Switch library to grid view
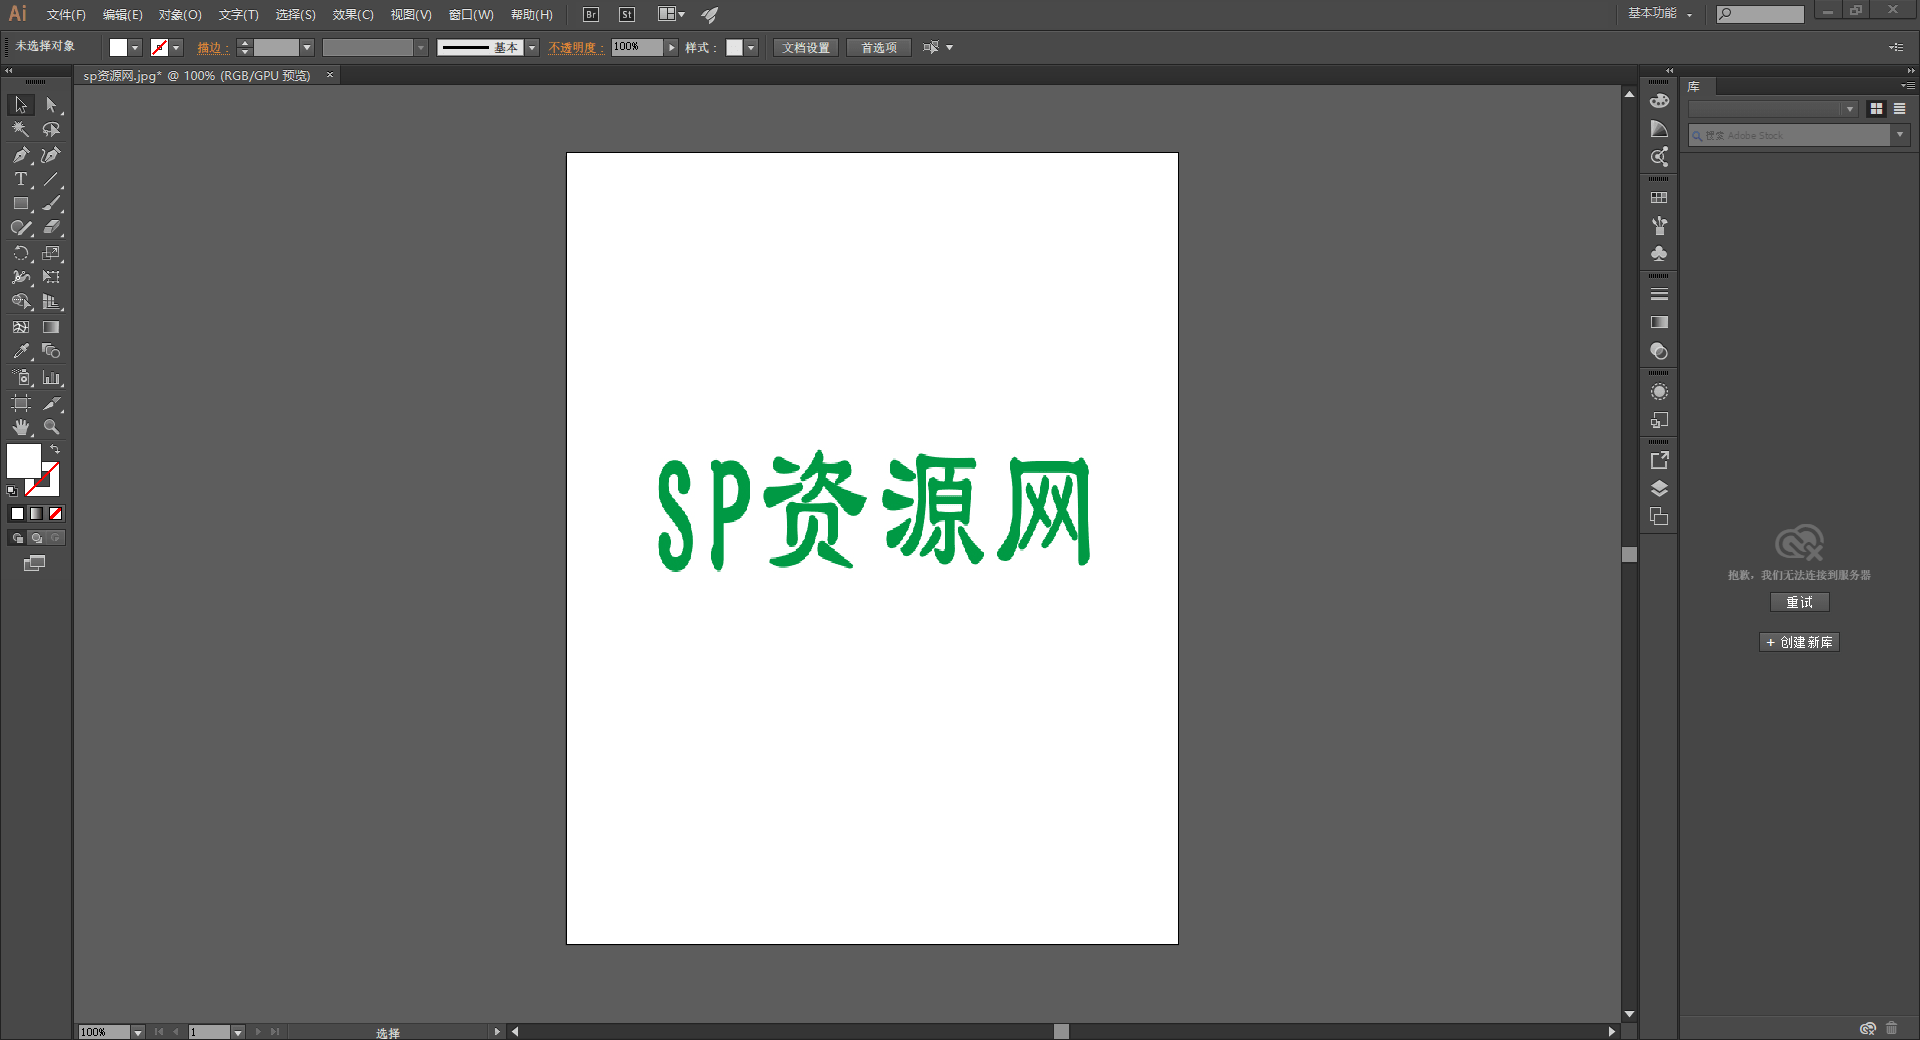Viewport: 1920px width, 1040px height. coord(1876,109)
